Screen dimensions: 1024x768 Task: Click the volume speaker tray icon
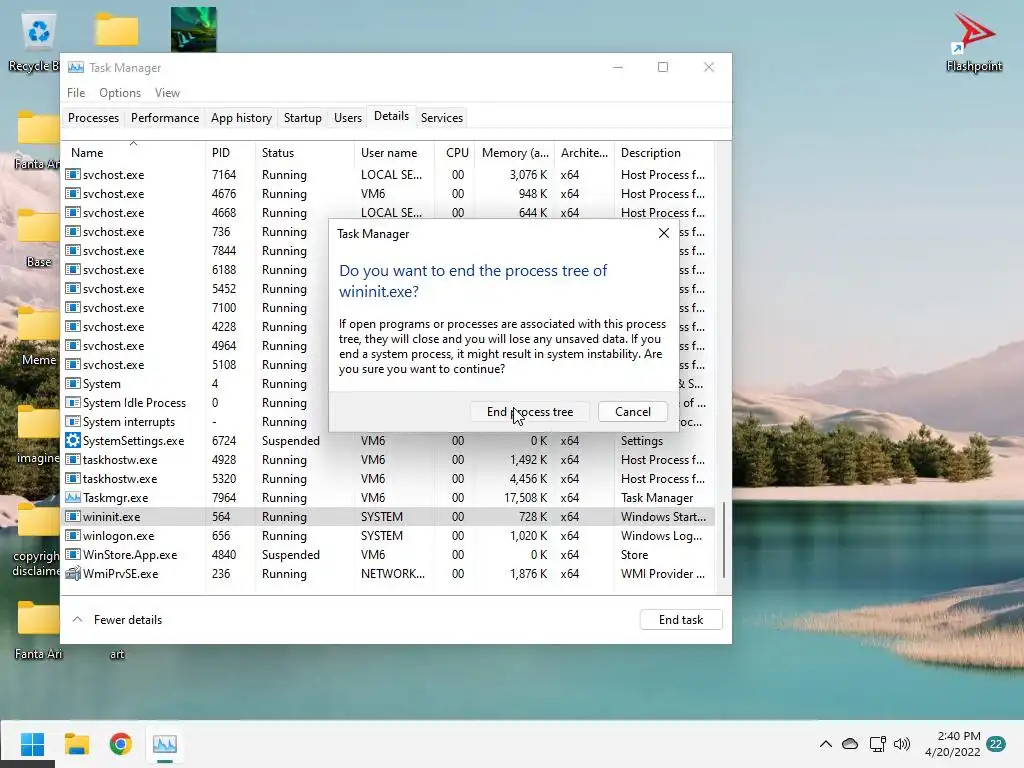(902, 744)
